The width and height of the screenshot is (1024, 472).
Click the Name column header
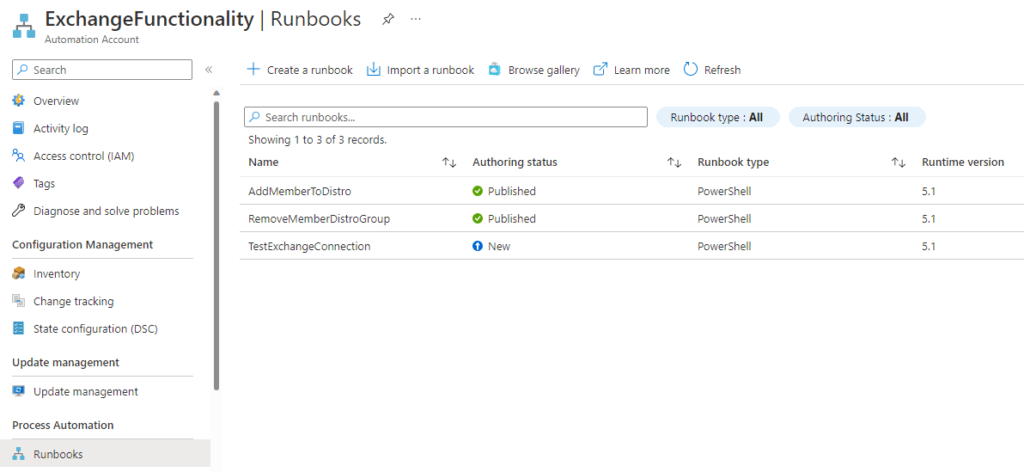coord(263,162)
